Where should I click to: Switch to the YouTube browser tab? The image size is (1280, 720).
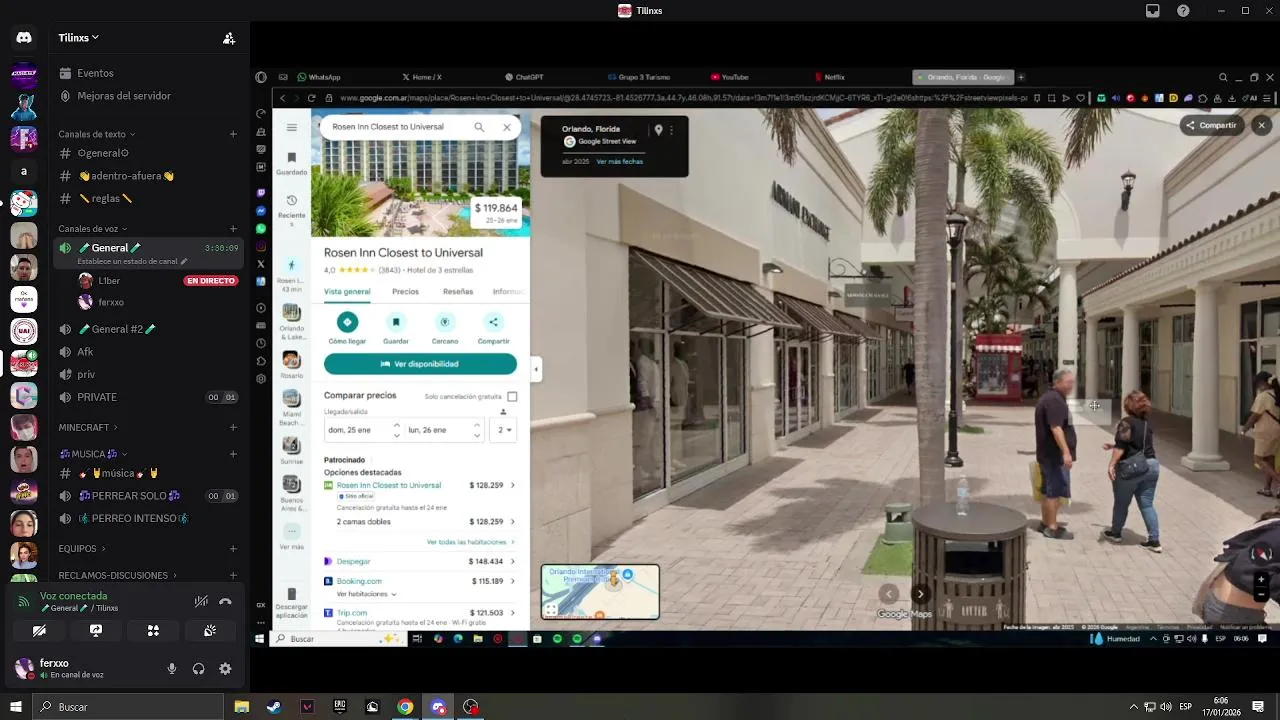coord(730,77)
